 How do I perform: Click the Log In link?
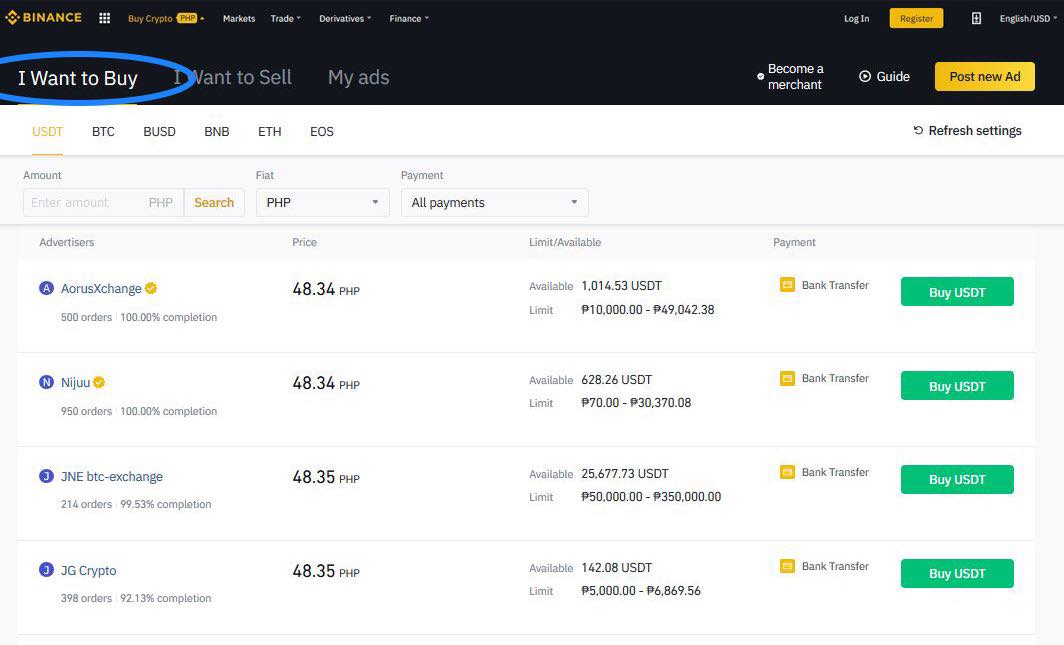[856, 18]
